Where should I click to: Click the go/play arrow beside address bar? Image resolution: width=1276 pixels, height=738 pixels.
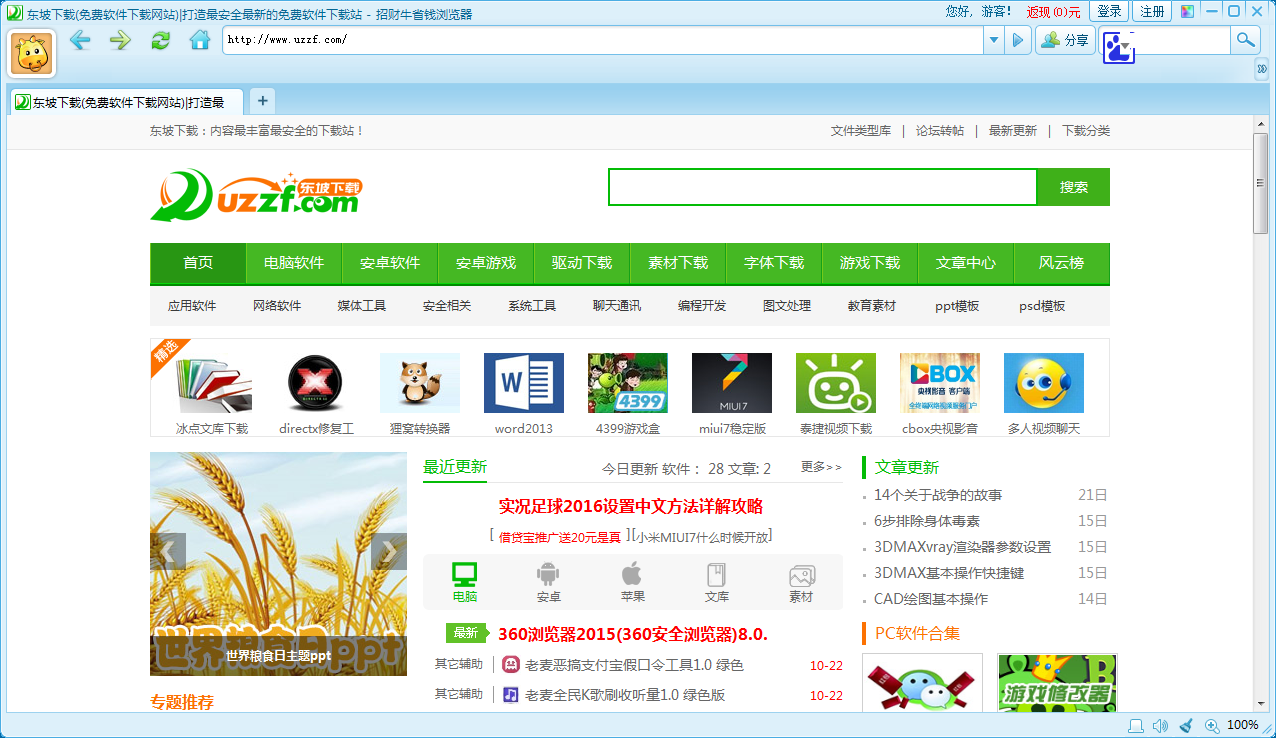pos(1018,40)
